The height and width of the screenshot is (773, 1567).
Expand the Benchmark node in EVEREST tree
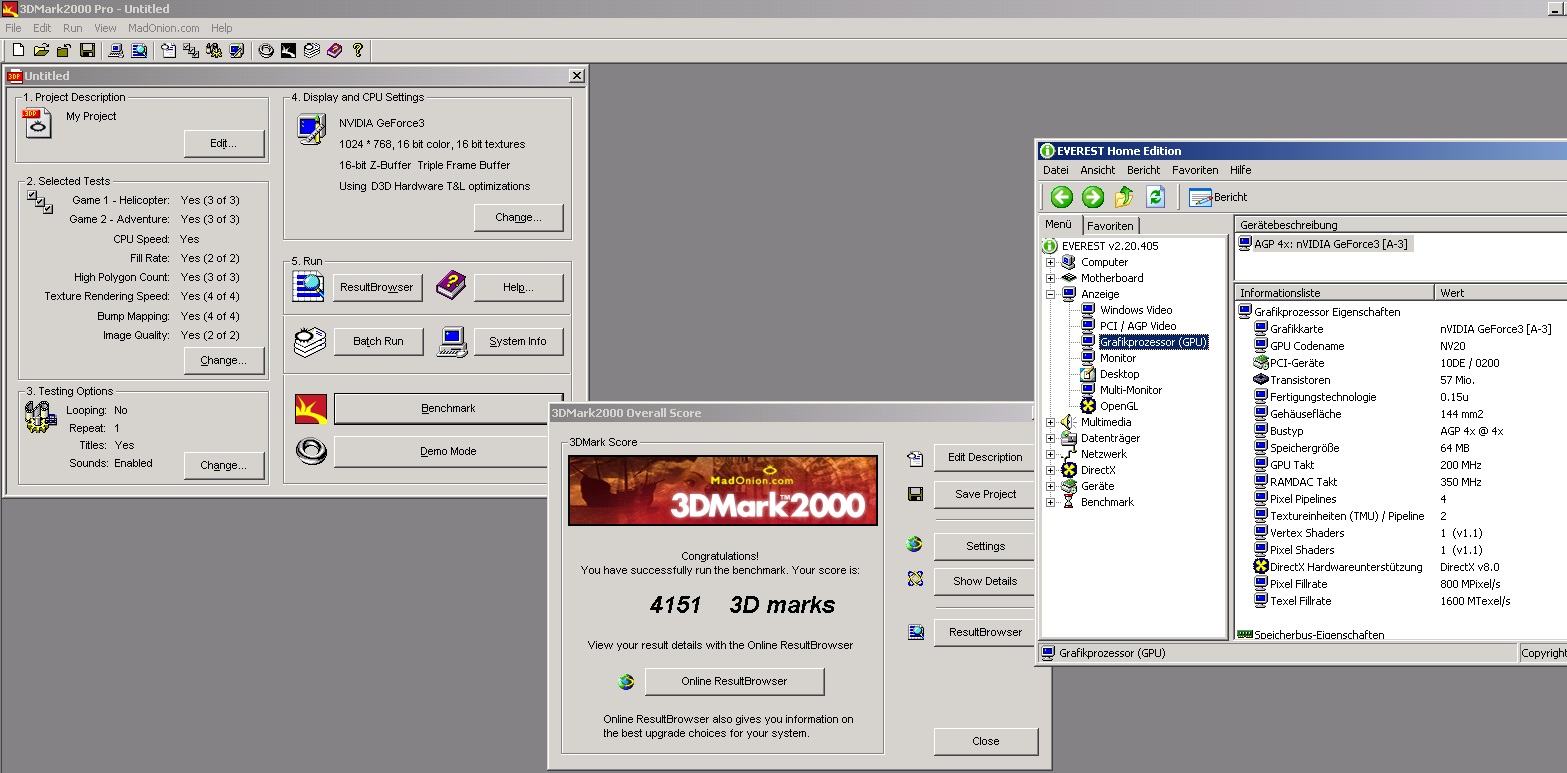pyautogui.click(x=1050, y=502)
